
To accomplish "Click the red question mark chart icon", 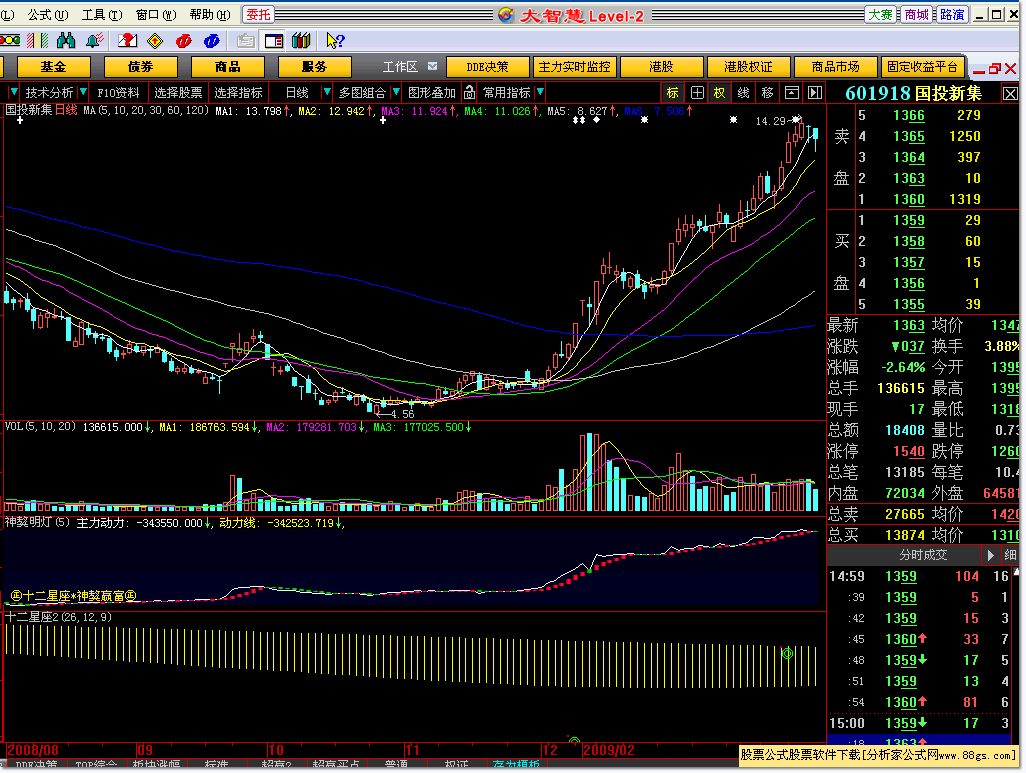I will point(128,41).
